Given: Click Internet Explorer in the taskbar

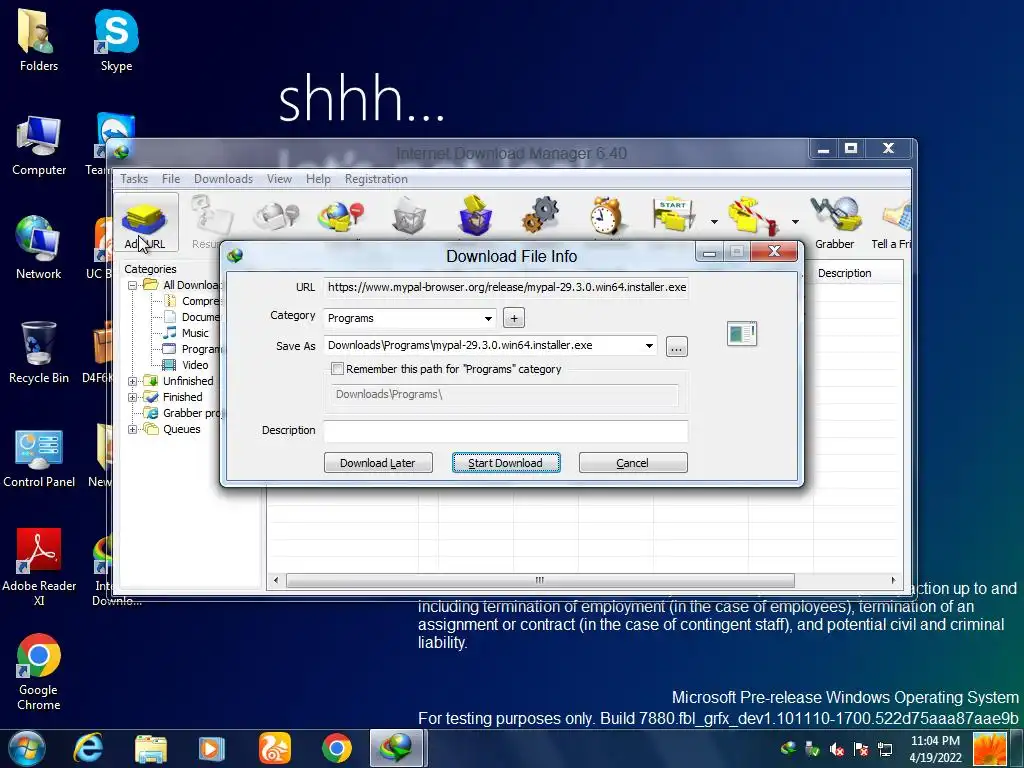Looking at the screenshot, I should (x=88, y=748).
